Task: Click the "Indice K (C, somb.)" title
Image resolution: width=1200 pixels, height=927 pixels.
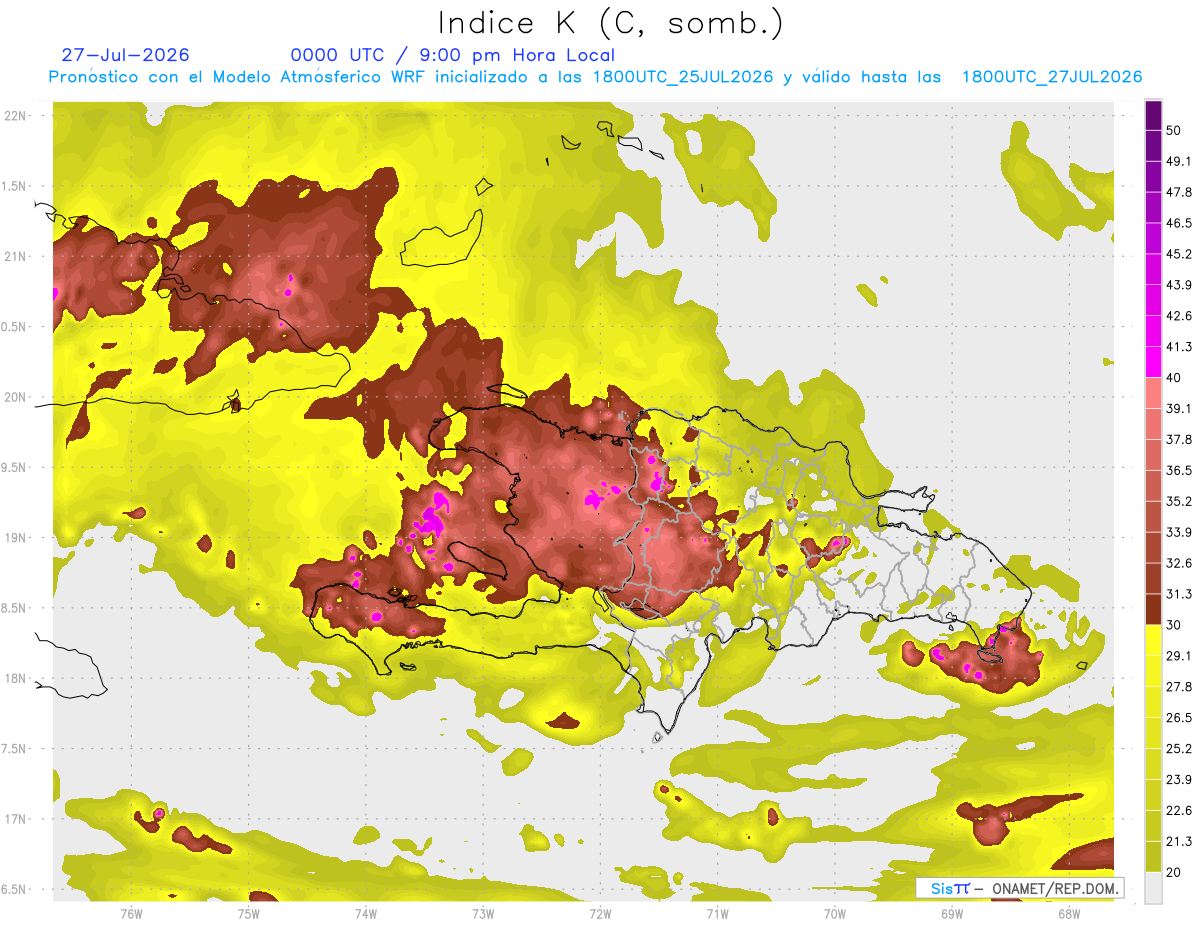Action: pyautogui.click(x=610, y=23)
